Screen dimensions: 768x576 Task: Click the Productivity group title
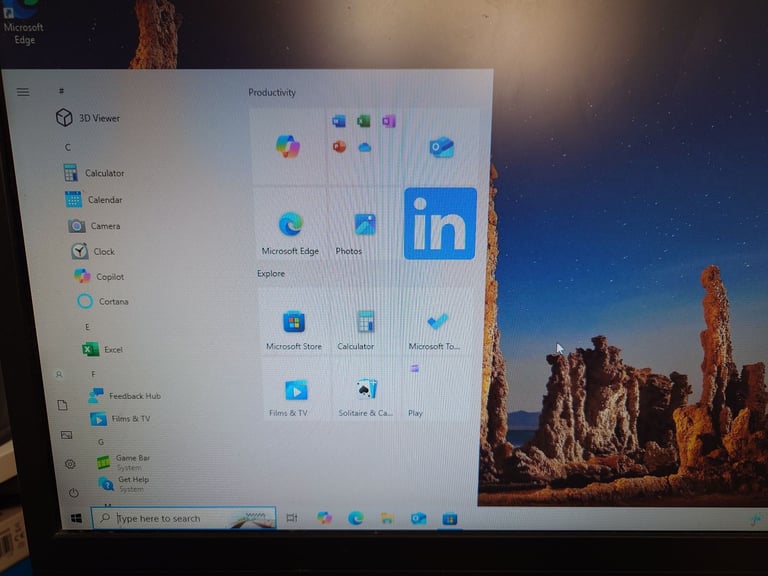272,92
